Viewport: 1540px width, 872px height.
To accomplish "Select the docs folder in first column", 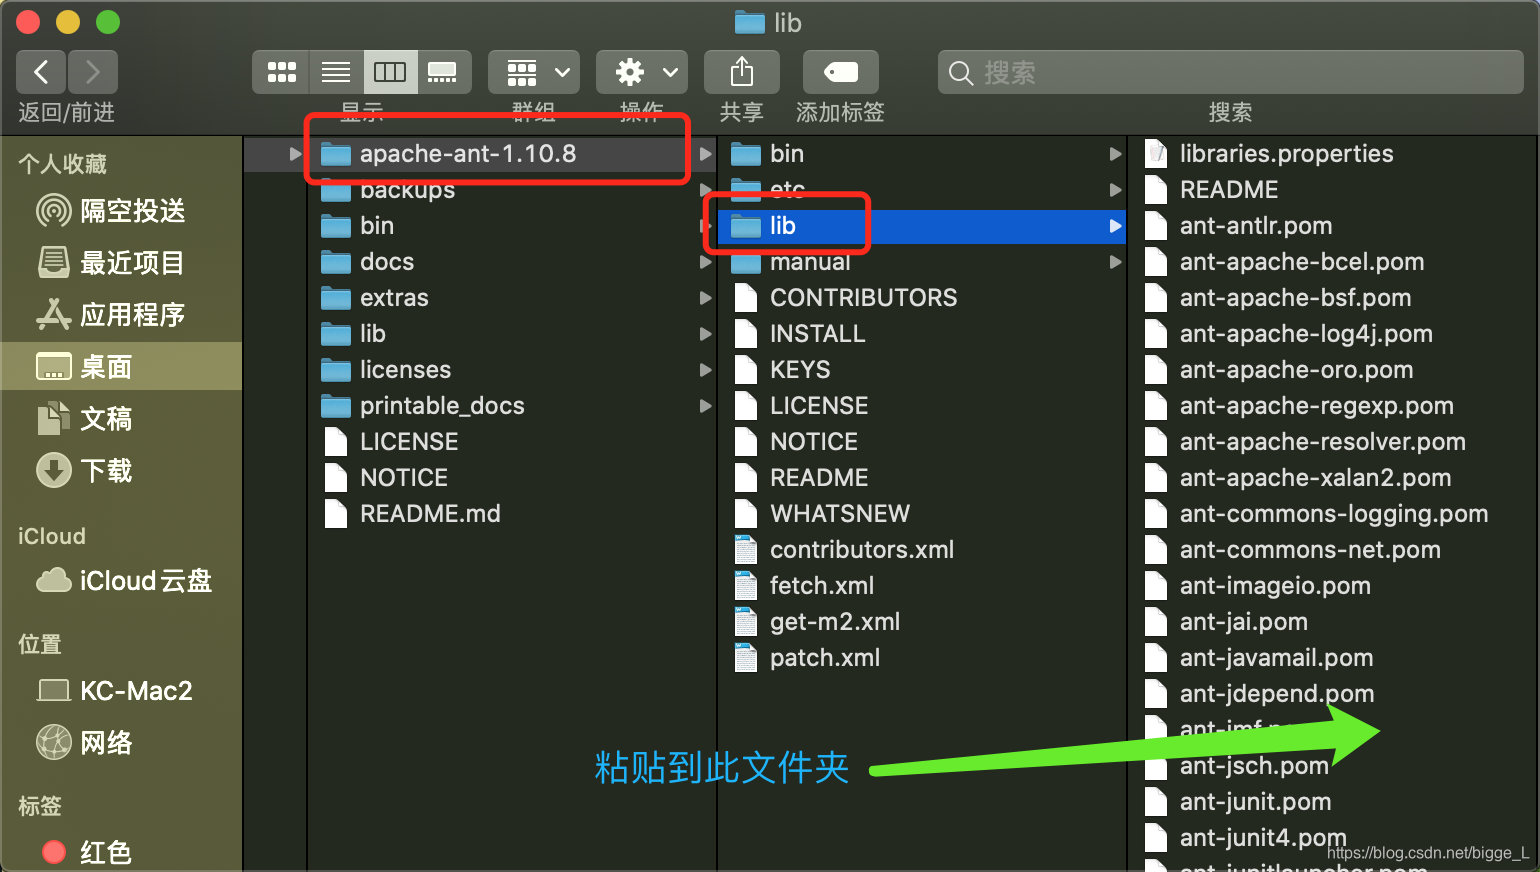I will (512, 262).
